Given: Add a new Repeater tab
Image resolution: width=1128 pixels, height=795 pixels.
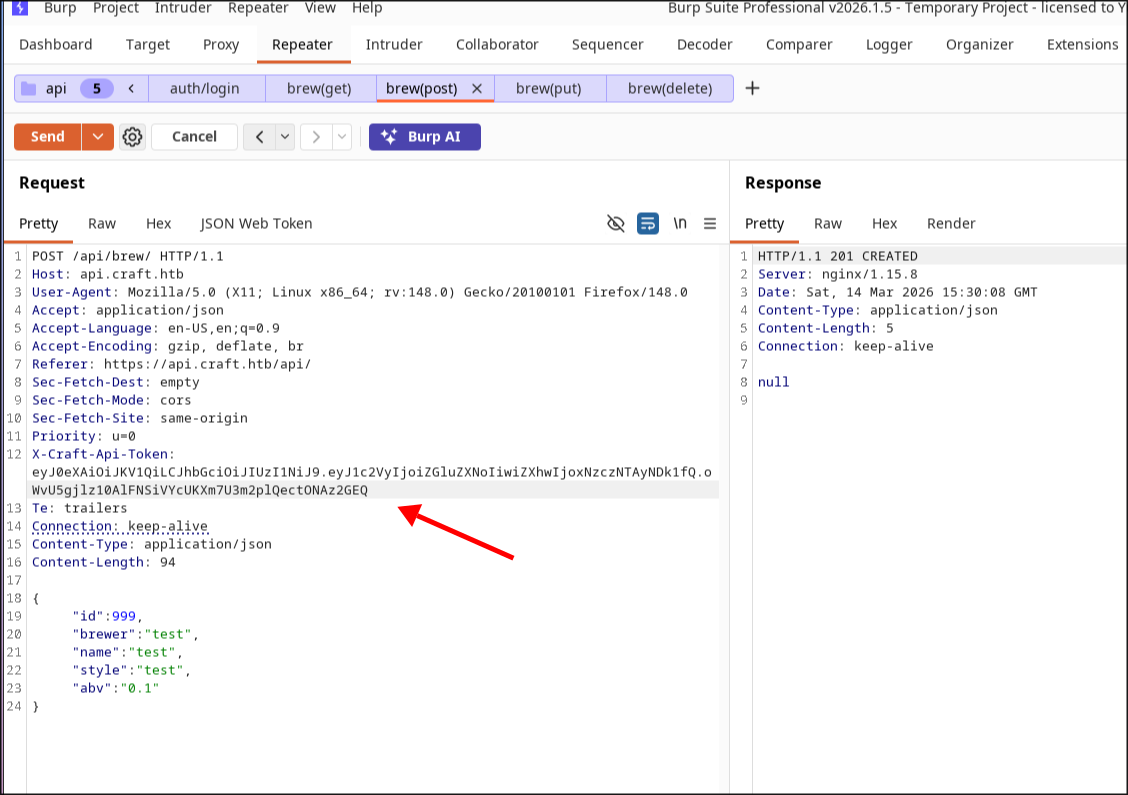Looking at the screenshot, I should pos(752,88).
